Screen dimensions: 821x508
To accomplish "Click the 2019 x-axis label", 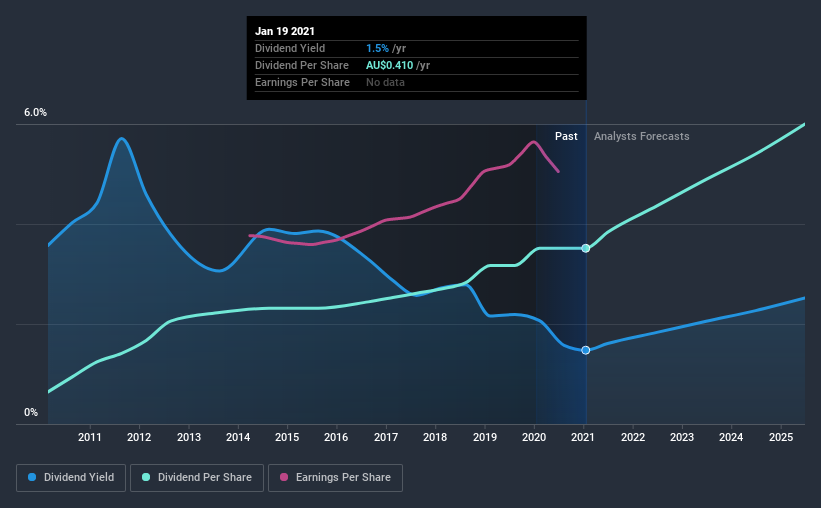I will pos(485,437).
